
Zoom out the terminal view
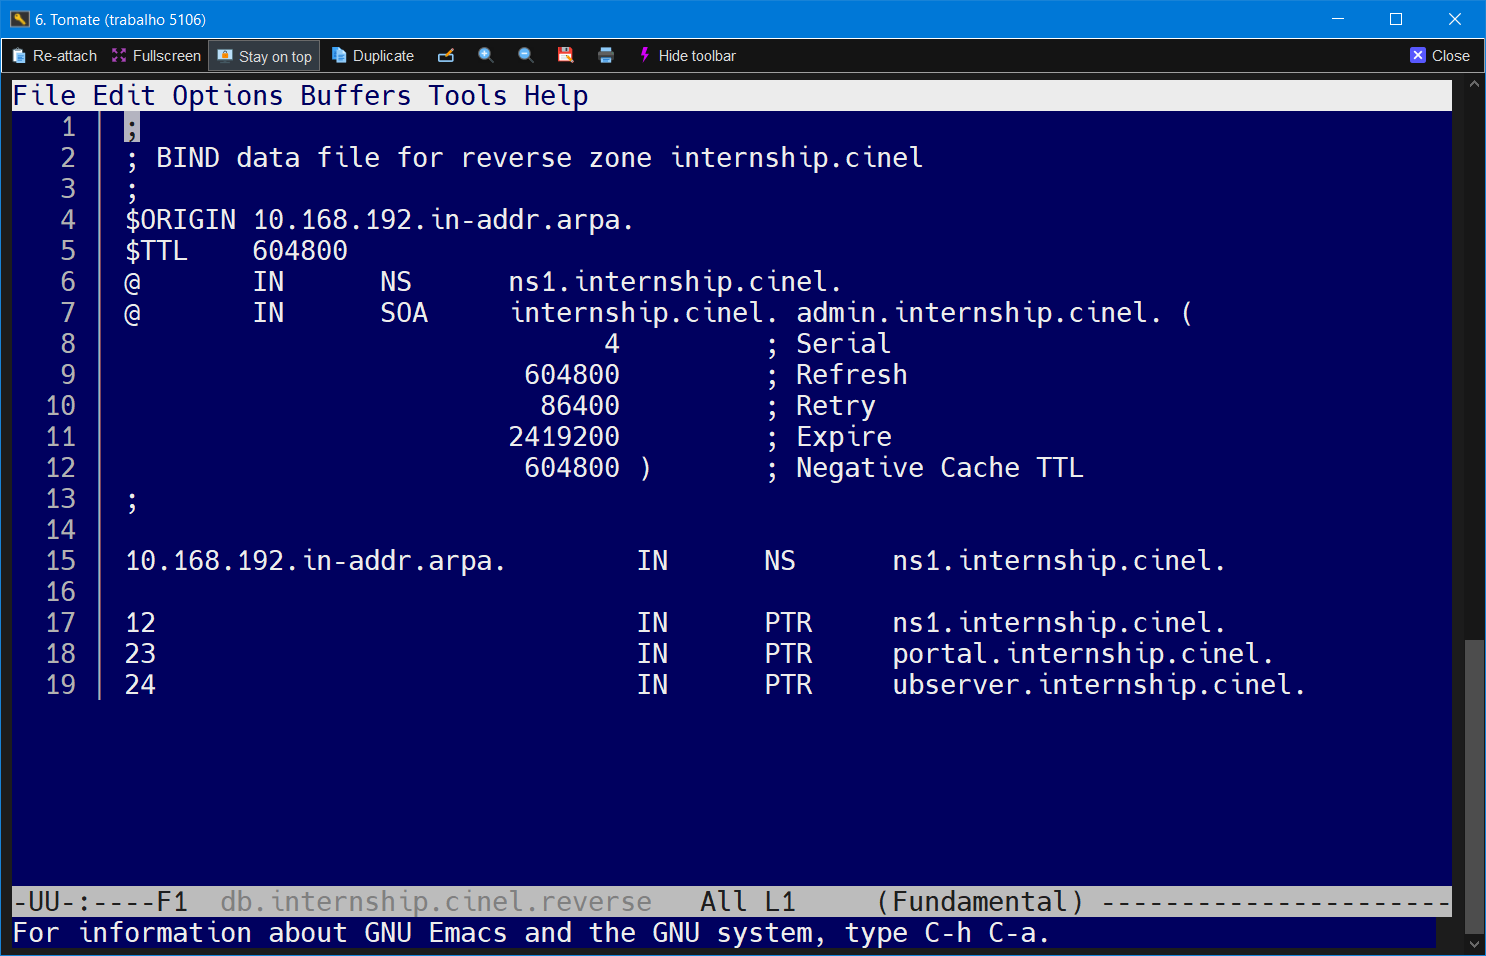[x=526, y=56]
